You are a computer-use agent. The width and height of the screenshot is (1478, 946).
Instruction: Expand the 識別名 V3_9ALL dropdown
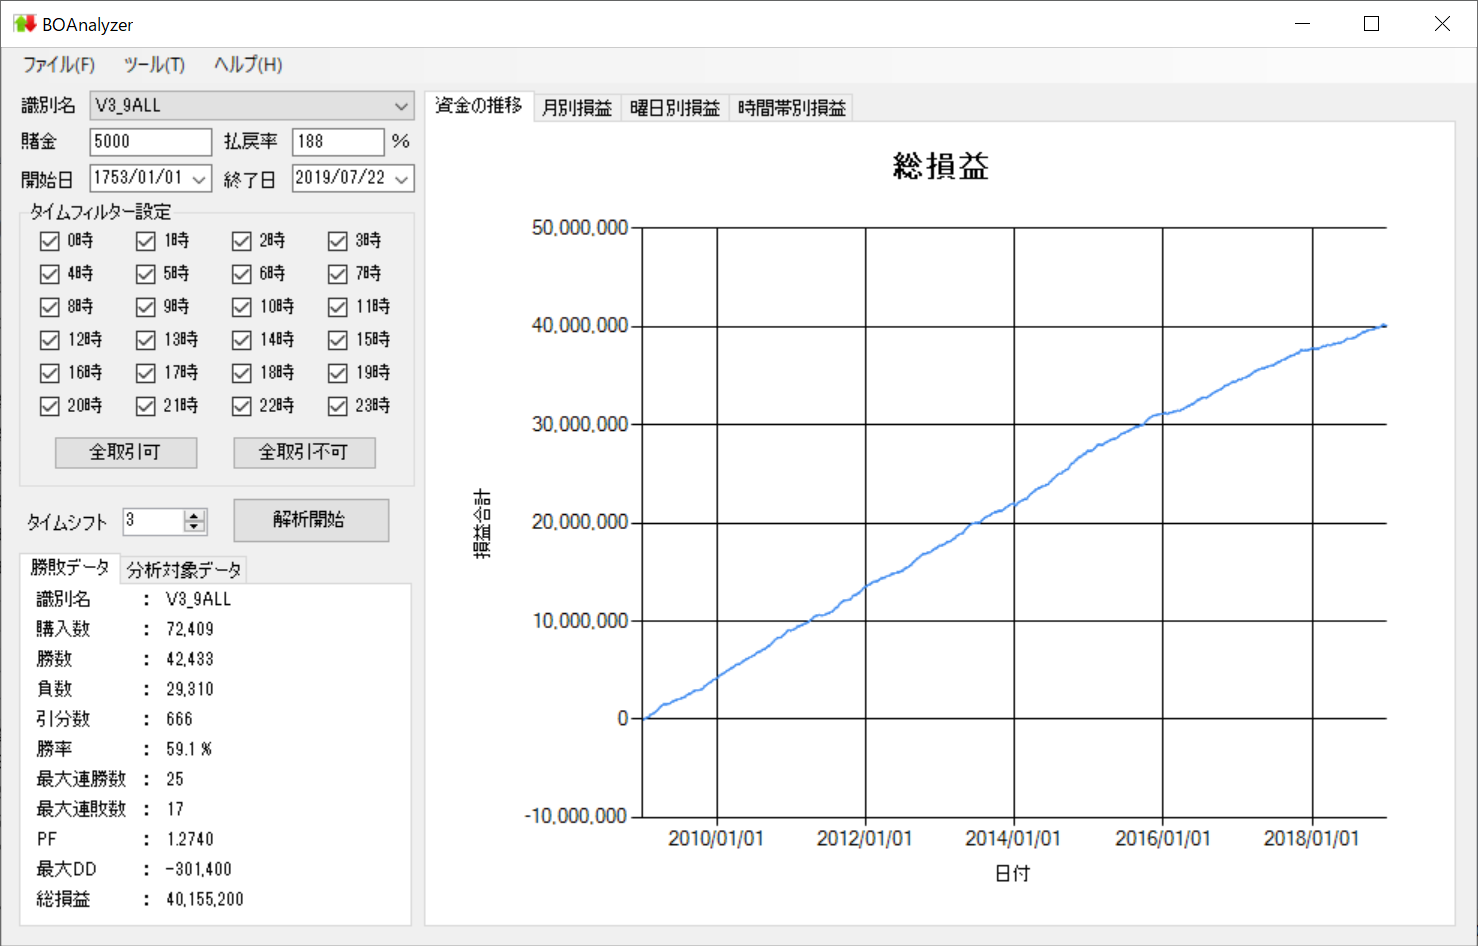pyautogui.click(x=401, y=106)
